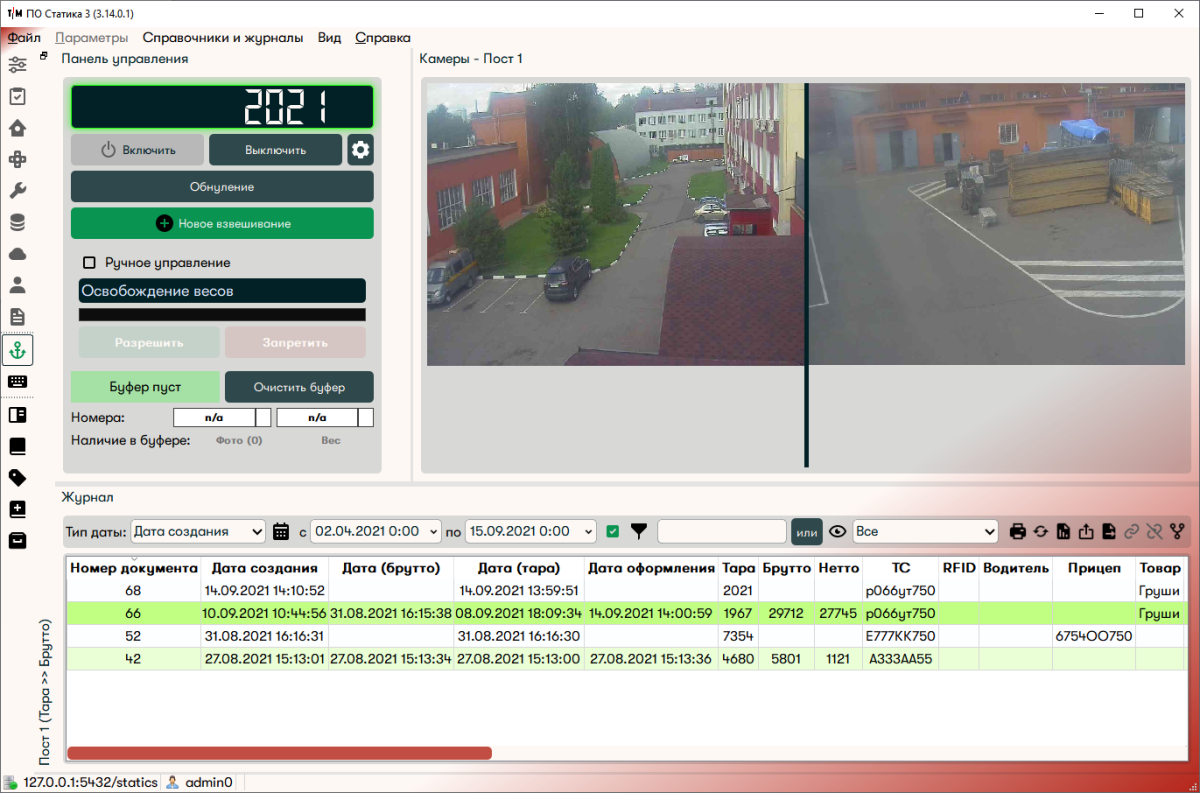Select journal row with document number 52
Image resolution: width=1200 pixels, height=793 pixels.
626,636
